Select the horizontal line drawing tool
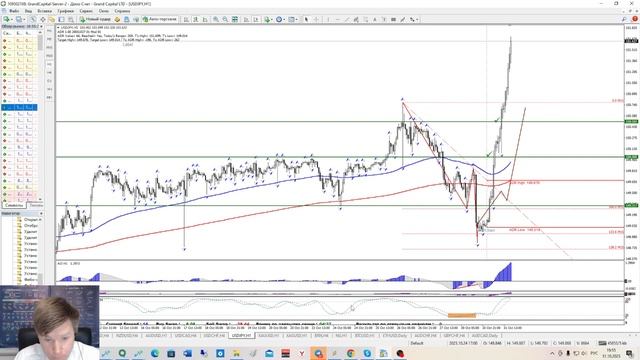 tap(338, 19)
